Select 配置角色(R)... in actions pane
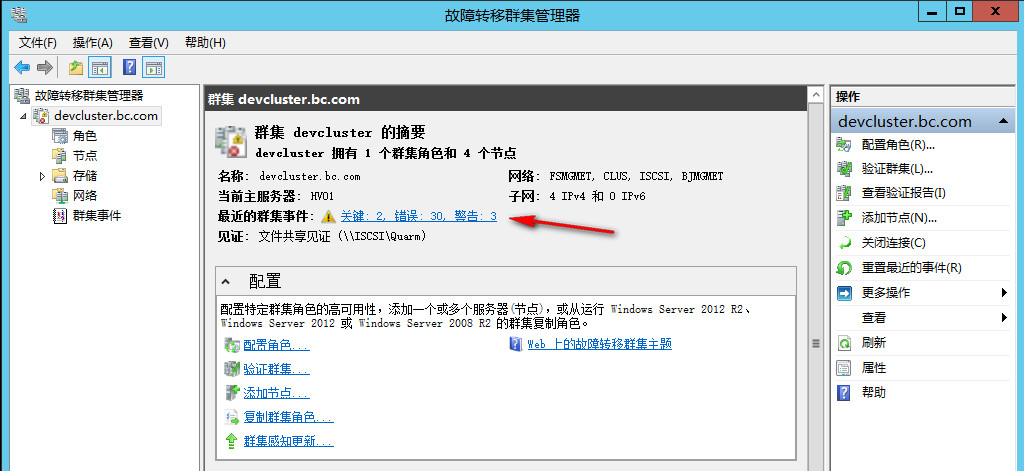 (898, 144)
